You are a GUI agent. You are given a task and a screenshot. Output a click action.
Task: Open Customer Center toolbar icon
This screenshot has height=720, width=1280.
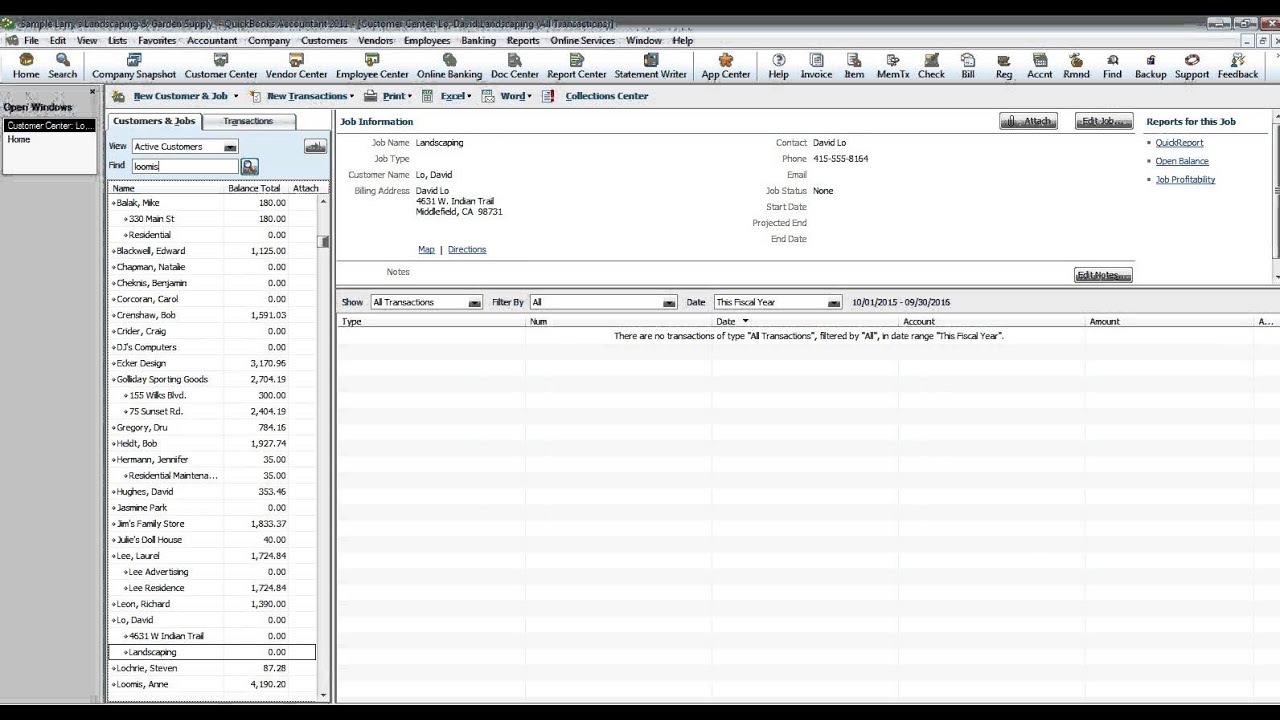point(221,66)
